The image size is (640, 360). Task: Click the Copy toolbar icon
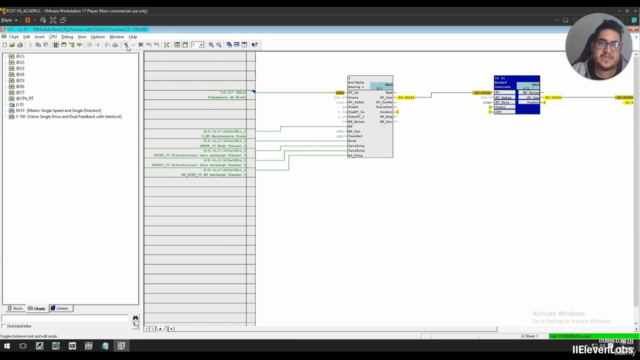(x=38, y=45)
